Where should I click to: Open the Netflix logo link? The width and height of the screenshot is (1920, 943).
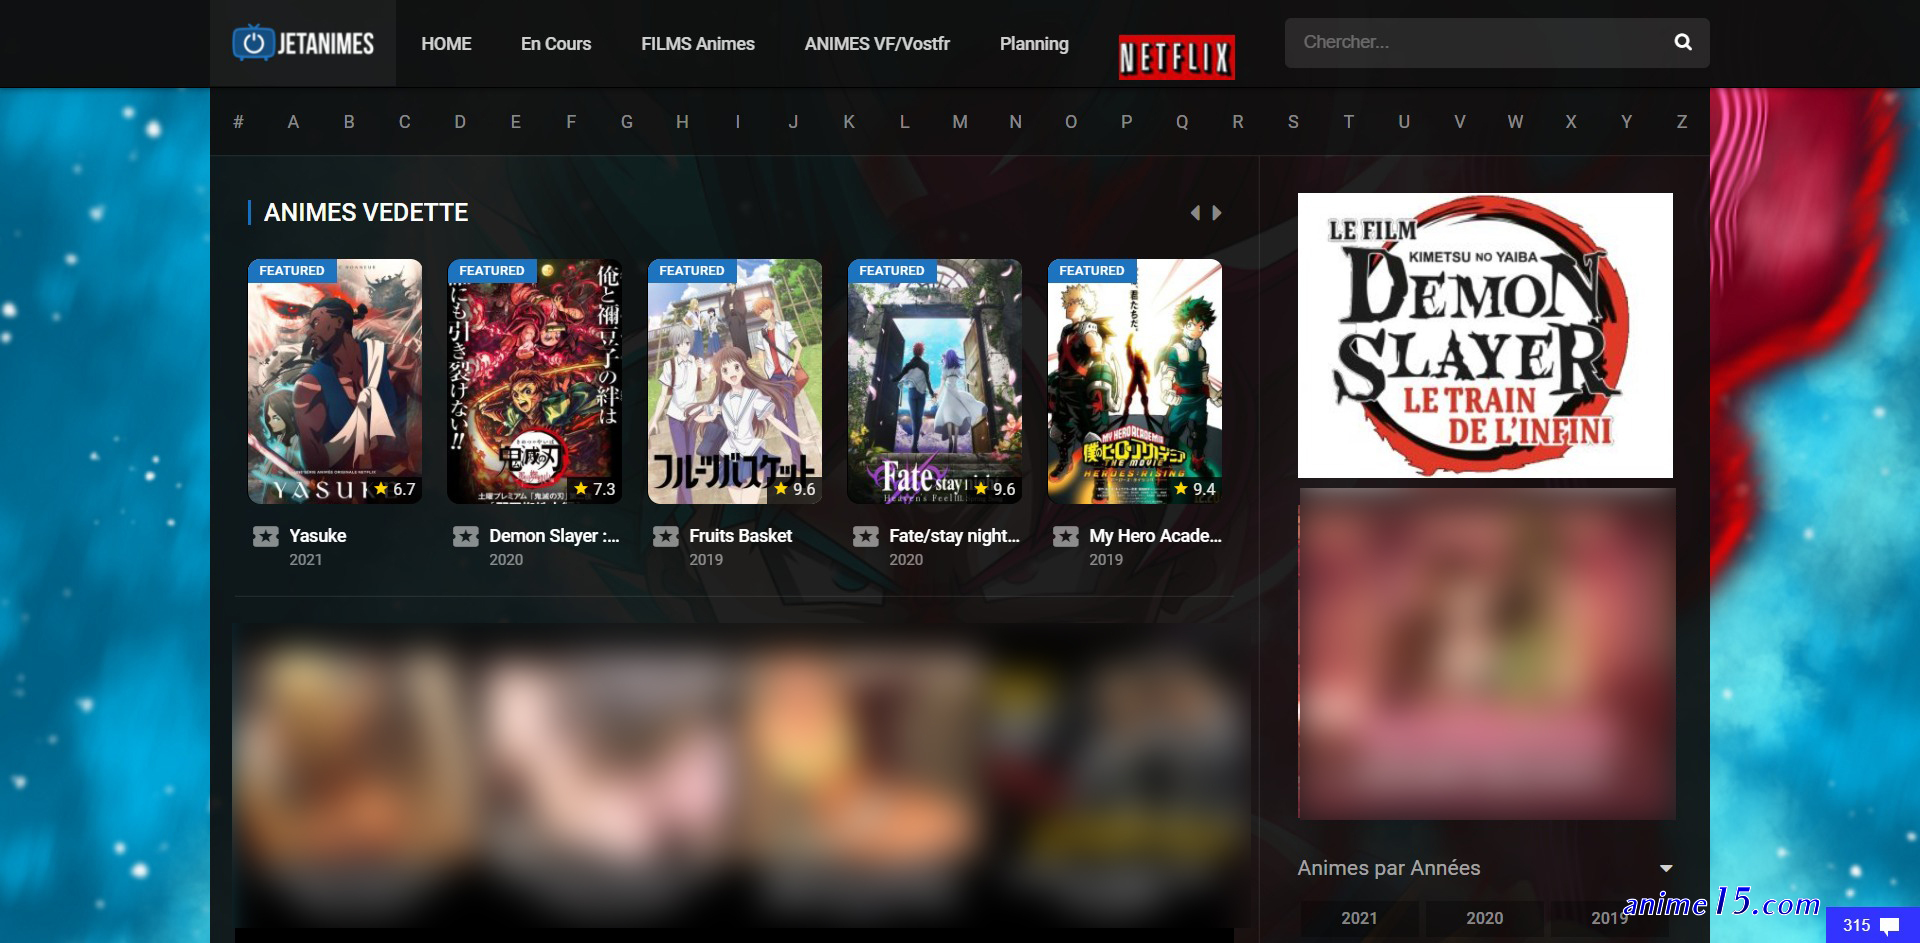1176,57
